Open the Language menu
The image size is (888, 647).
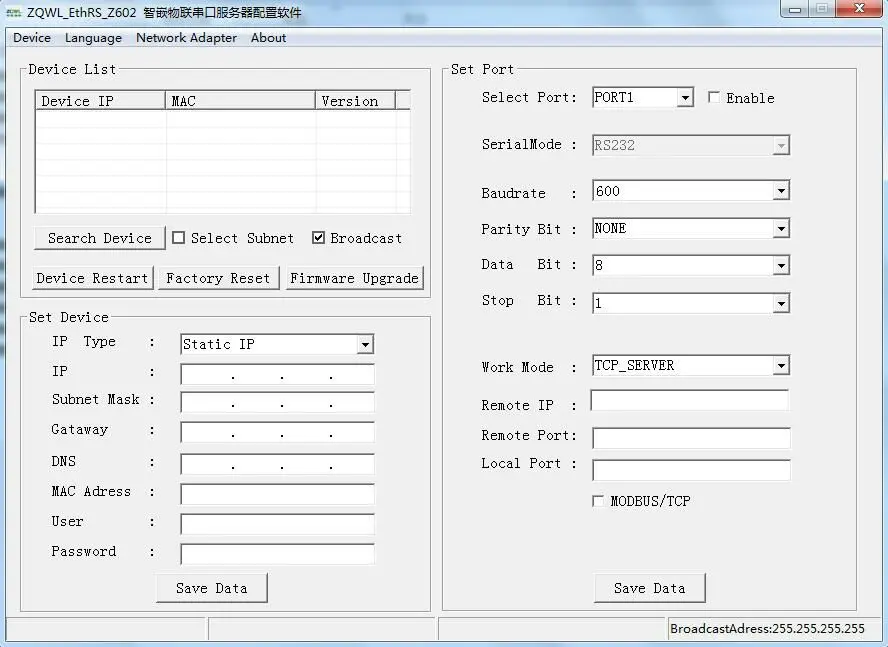click(93, 37)
